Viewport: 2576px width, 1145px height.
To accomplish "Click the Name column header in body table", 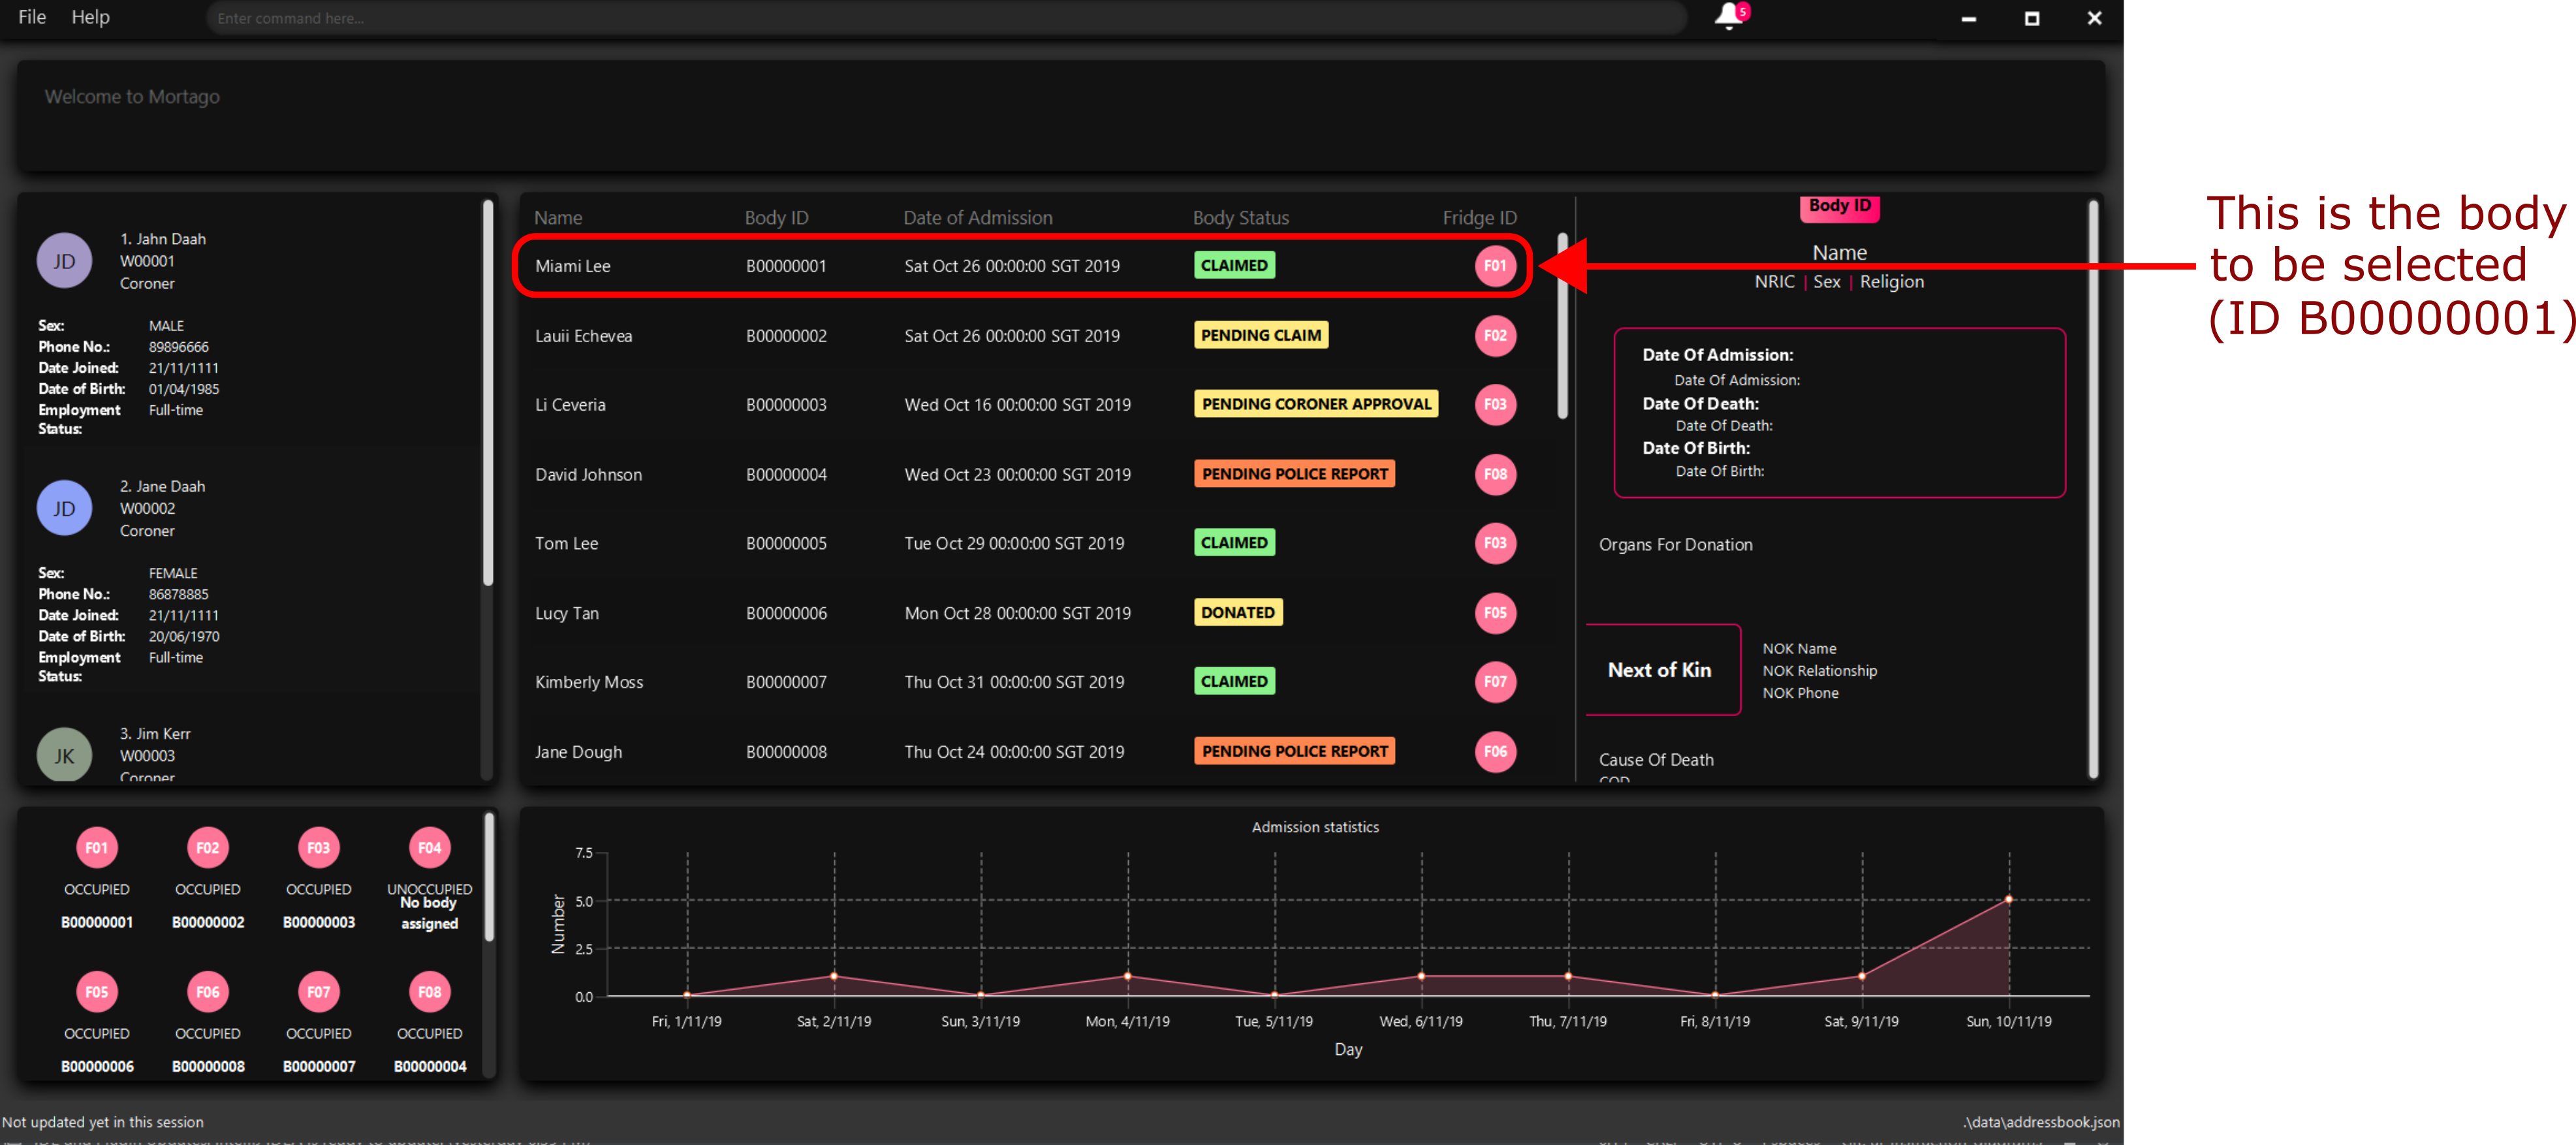I will coord(557,218).
